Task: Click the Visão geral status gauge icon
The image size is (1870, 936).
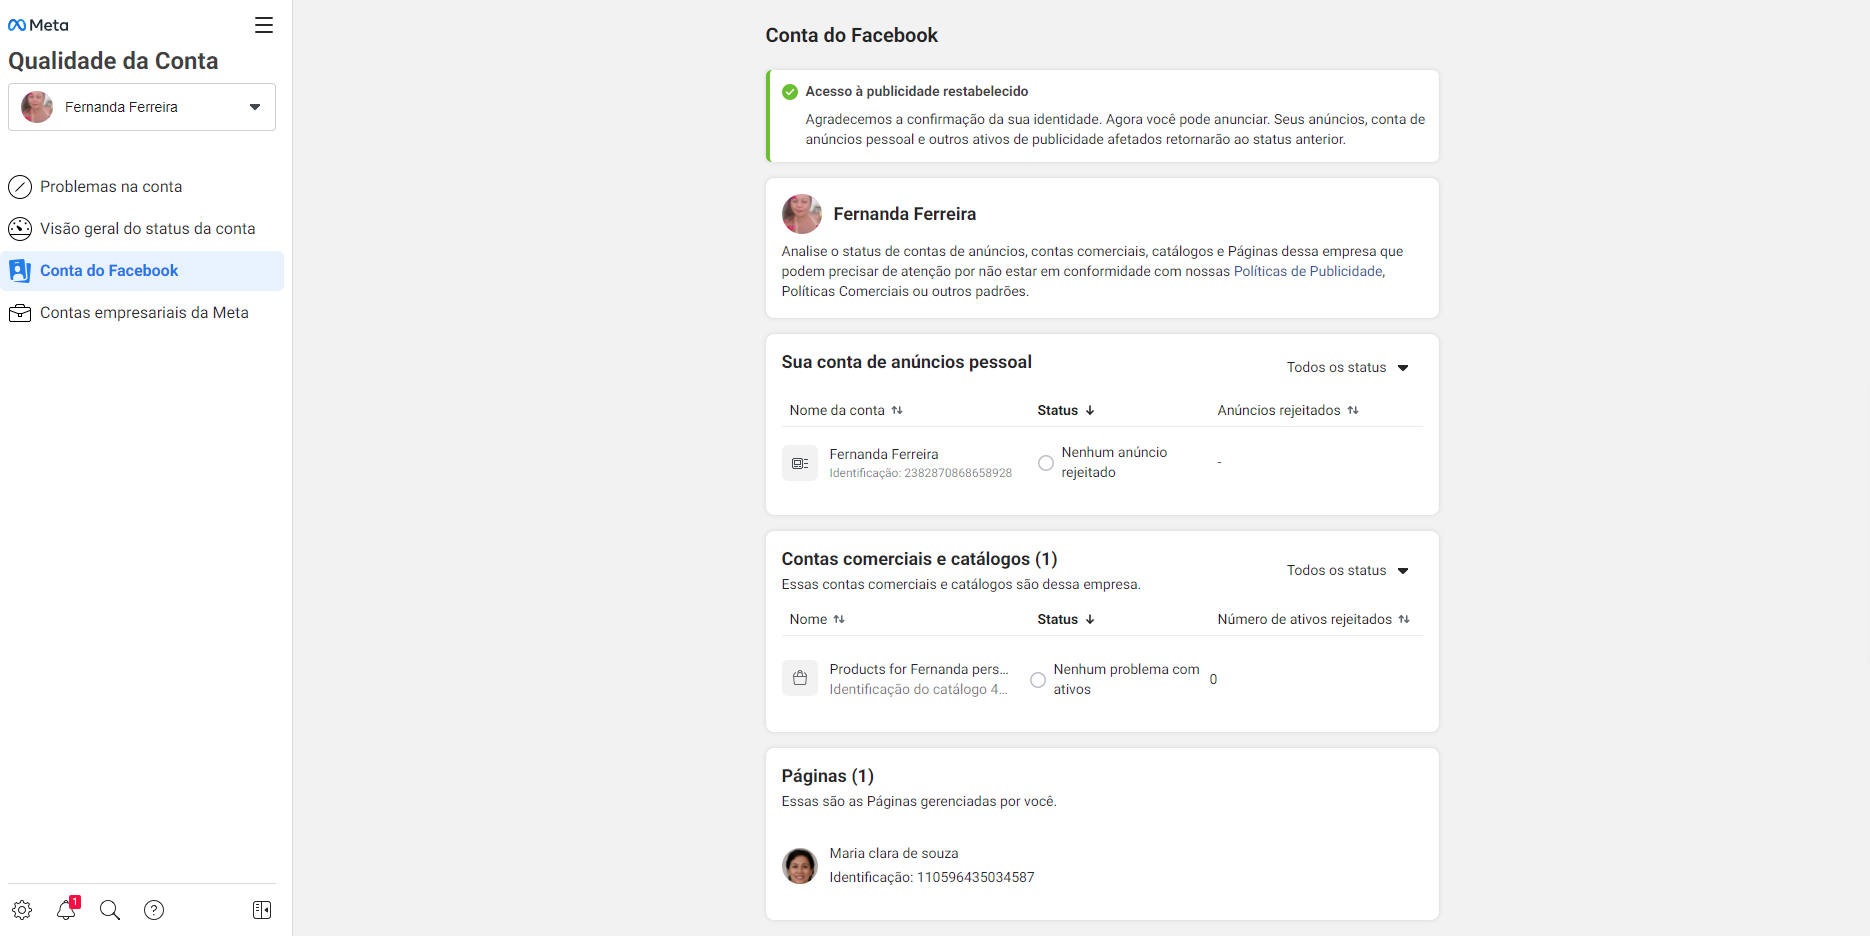Action: pos(20,229)
